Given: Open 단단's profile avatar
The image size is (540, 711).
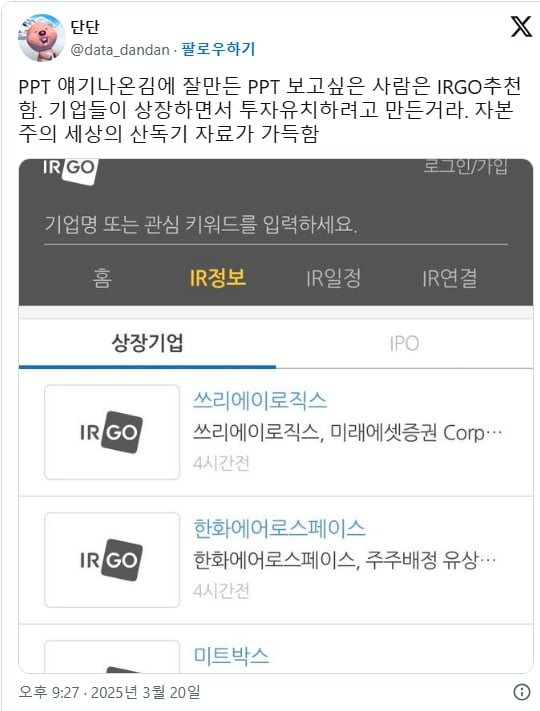Looking at the screenshot, I should click(41, 38).
